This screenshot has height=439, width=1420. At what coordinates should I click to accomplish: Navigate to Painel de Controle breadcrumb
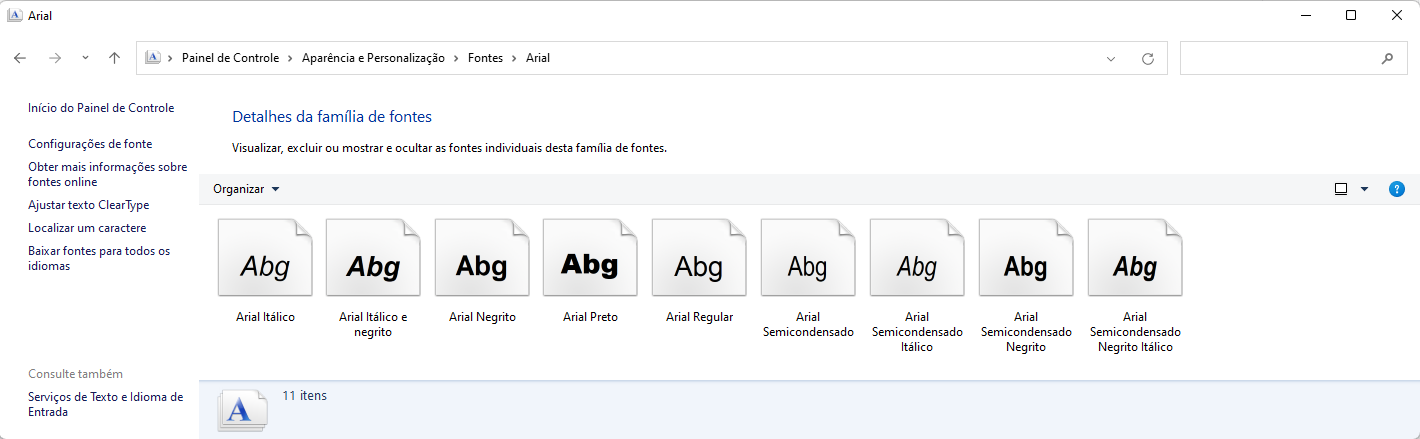coord(231,58)
